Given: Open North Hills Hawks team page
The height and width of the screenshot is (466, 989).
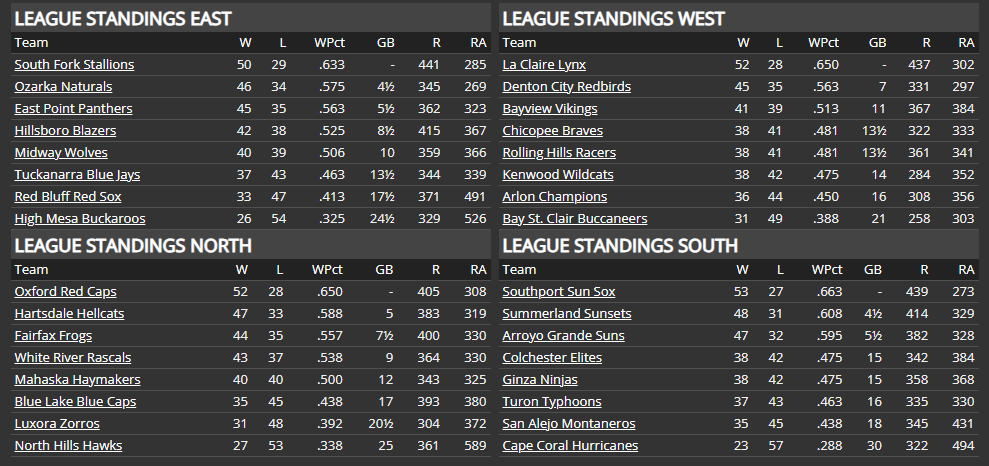Looking at the screenshot, I should click(x=68, y=446).
